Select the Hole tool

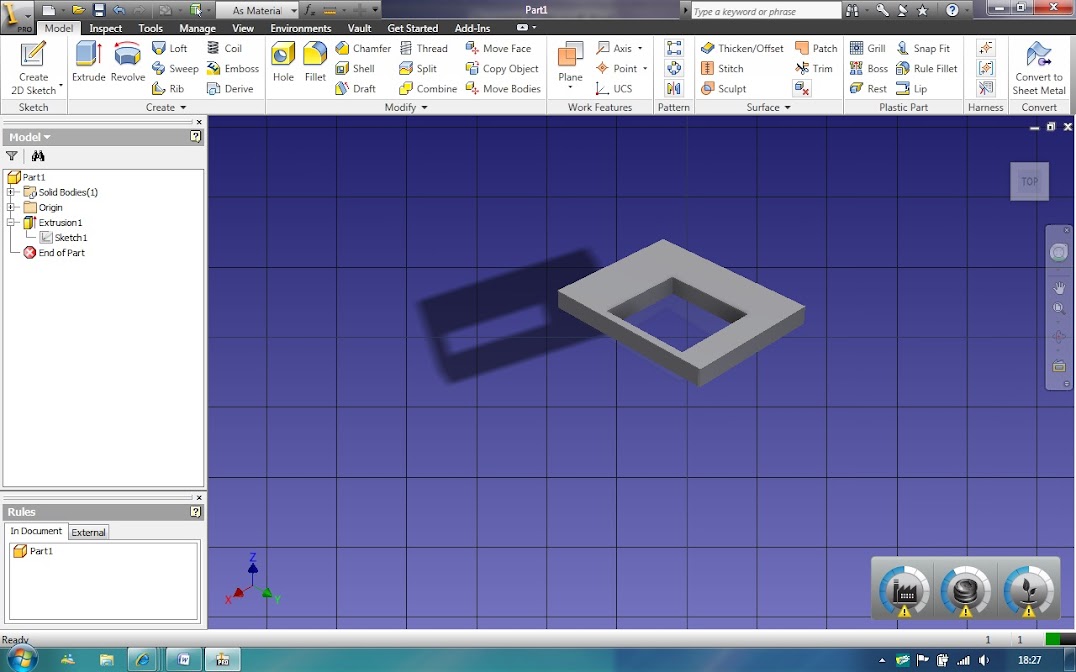[x=283, y=62]
